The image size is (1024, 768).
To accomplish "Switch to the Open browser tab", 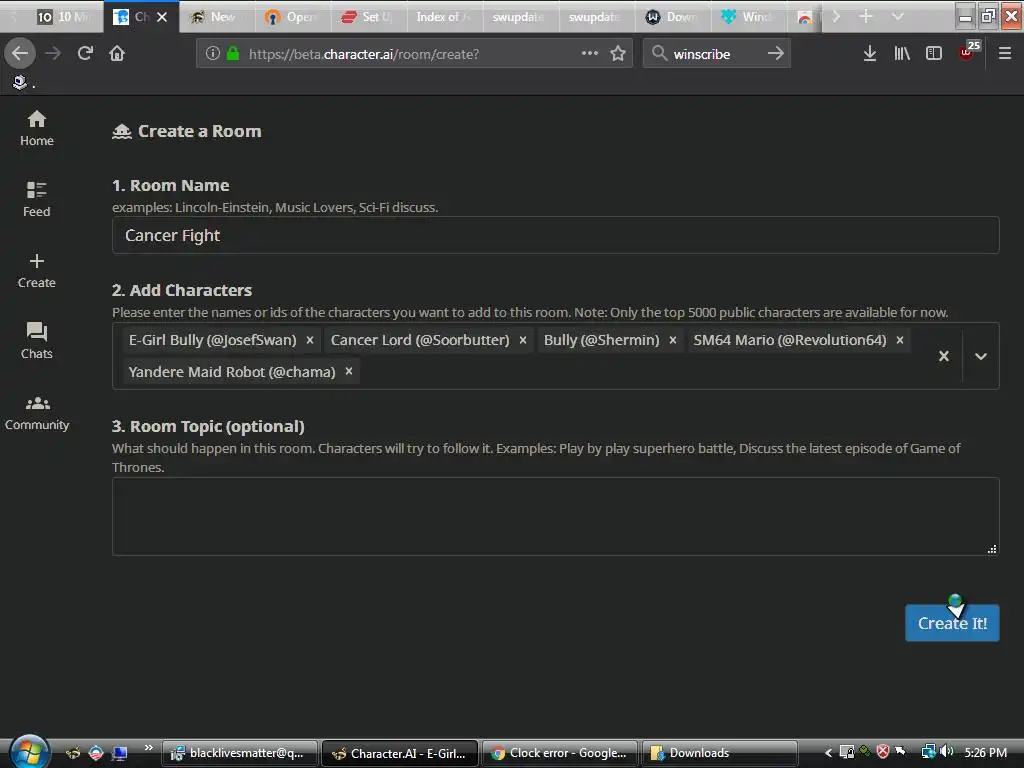I will tap(292, 17).
